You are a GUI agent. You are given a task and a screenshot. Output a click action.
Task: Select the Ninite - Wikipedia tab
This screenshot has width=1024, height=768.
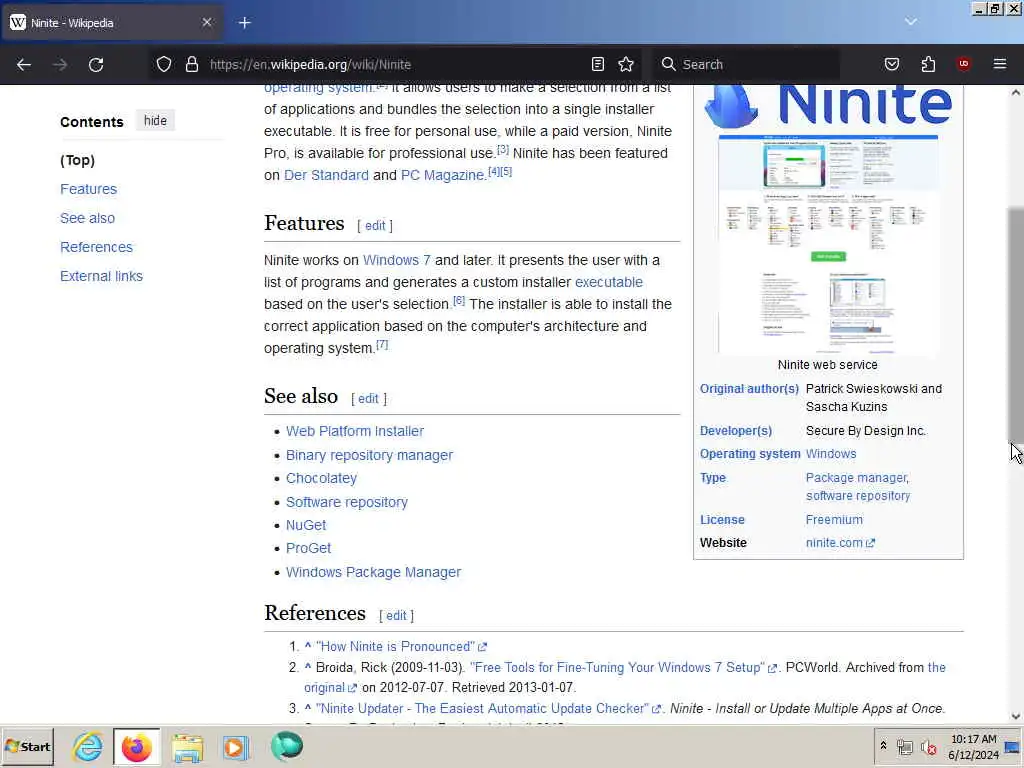click(111, 23)
